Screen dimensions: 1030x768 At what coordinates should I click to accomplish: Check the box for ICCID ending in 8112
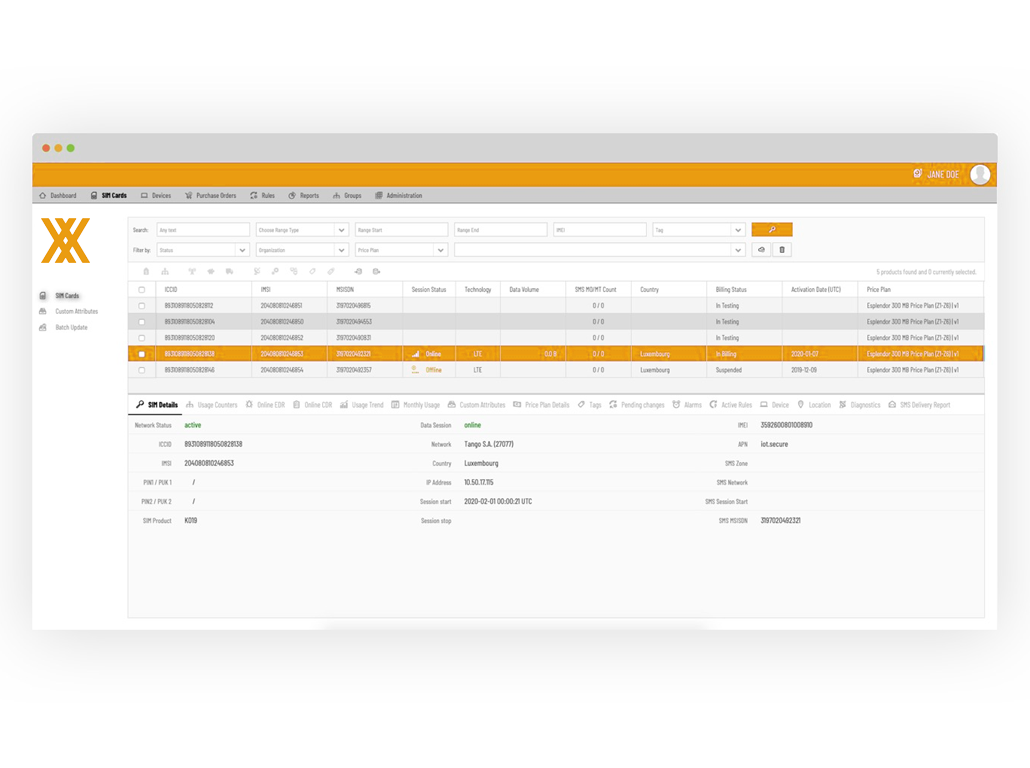142,306
